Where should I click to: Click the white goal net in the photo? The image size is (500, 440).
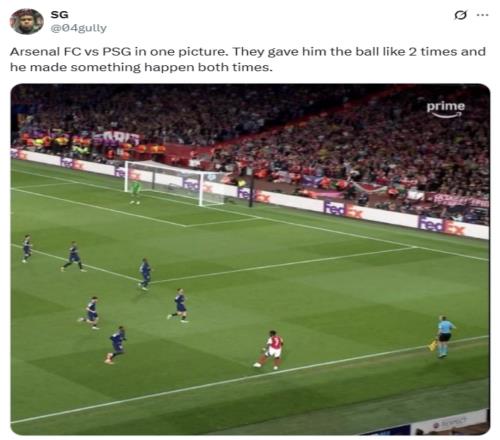pyautogui.click(x=175, y=183)
